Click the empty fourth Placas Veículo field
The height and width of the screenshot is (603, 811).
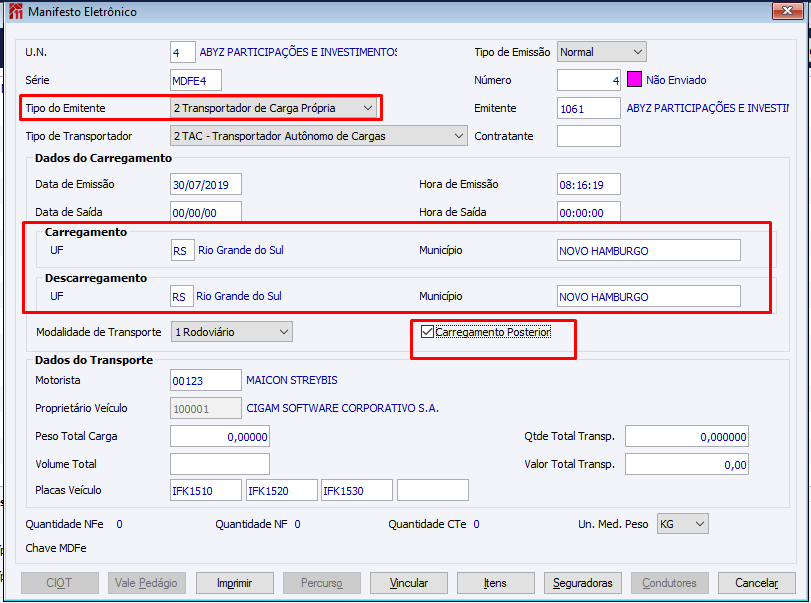[x=433, y=490]
